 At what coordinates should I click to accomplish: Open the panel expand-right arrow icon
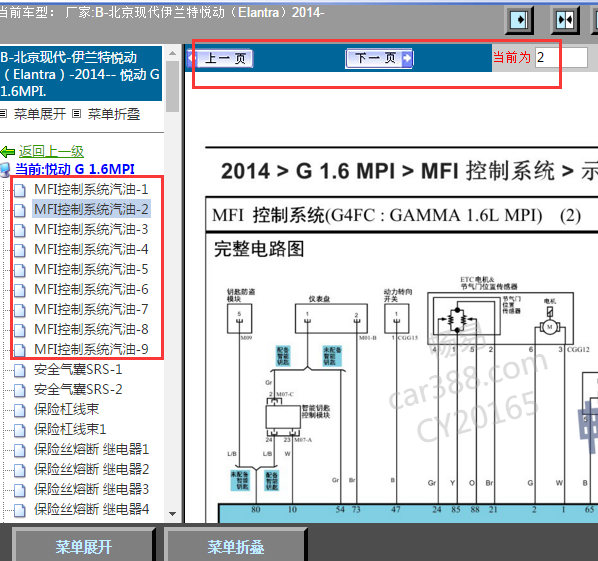519,19
